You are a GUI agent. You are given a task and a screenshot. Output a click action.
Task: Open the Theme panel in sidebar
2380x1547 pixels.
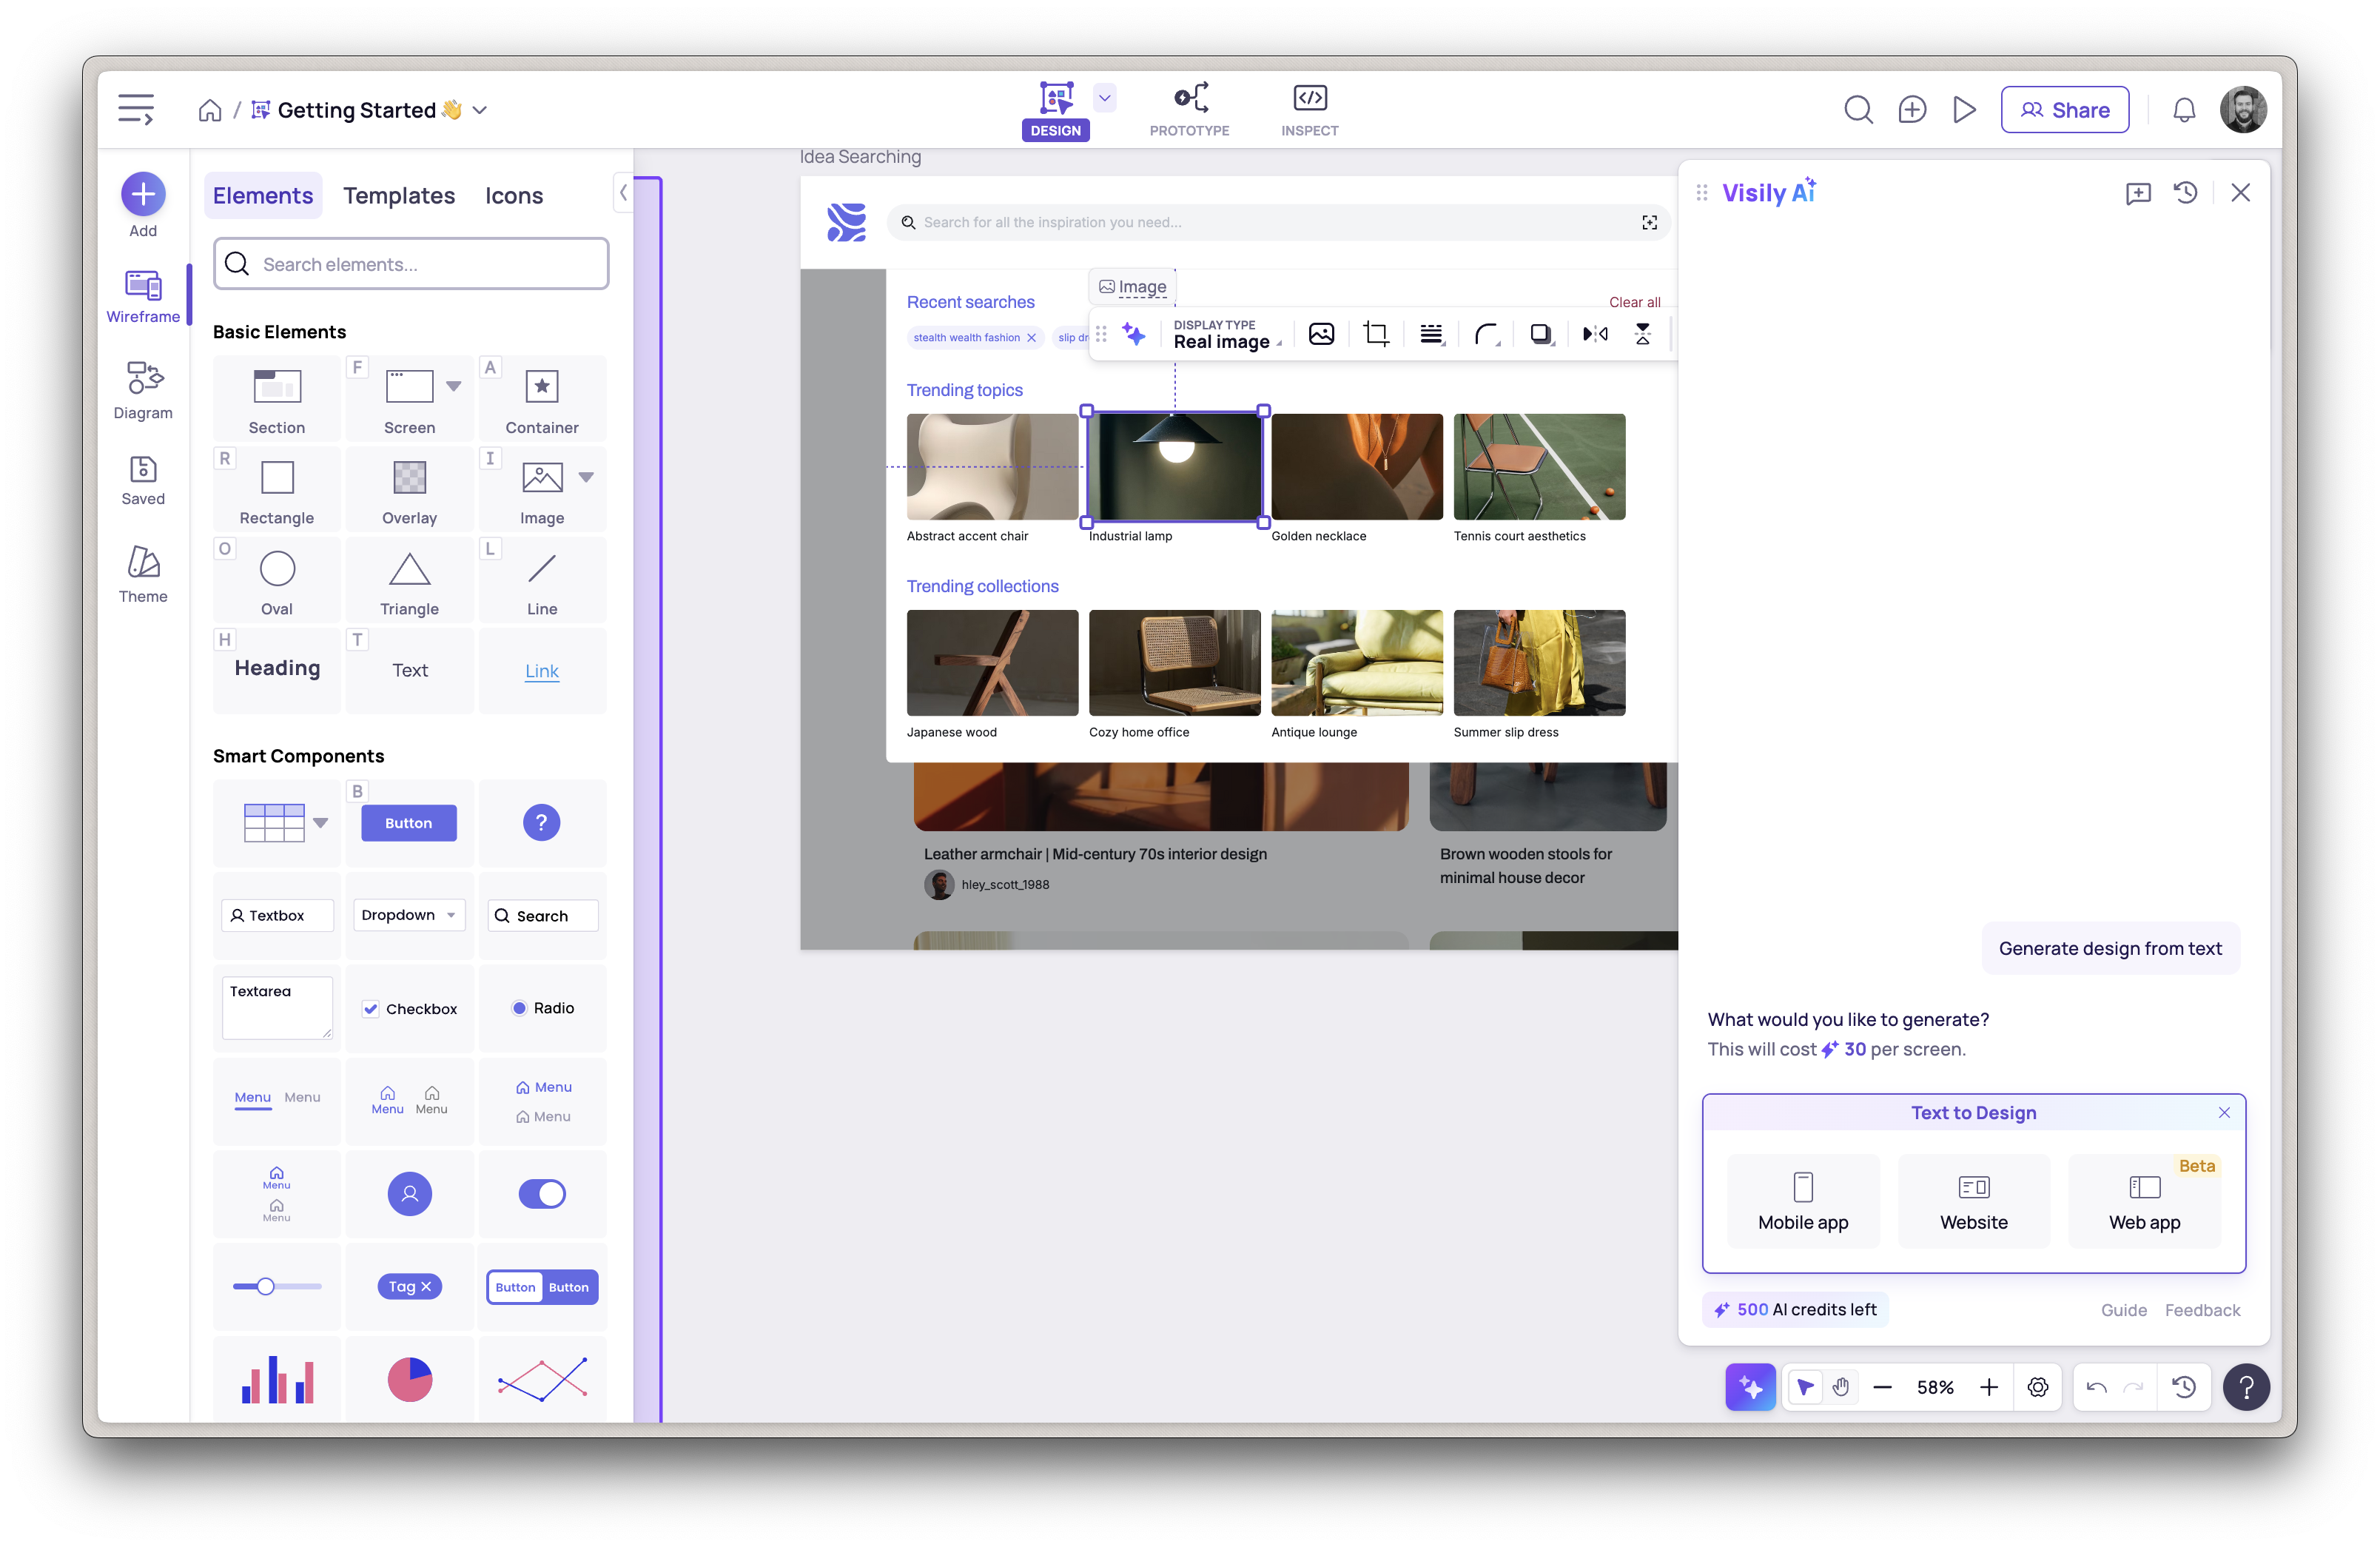143,574
